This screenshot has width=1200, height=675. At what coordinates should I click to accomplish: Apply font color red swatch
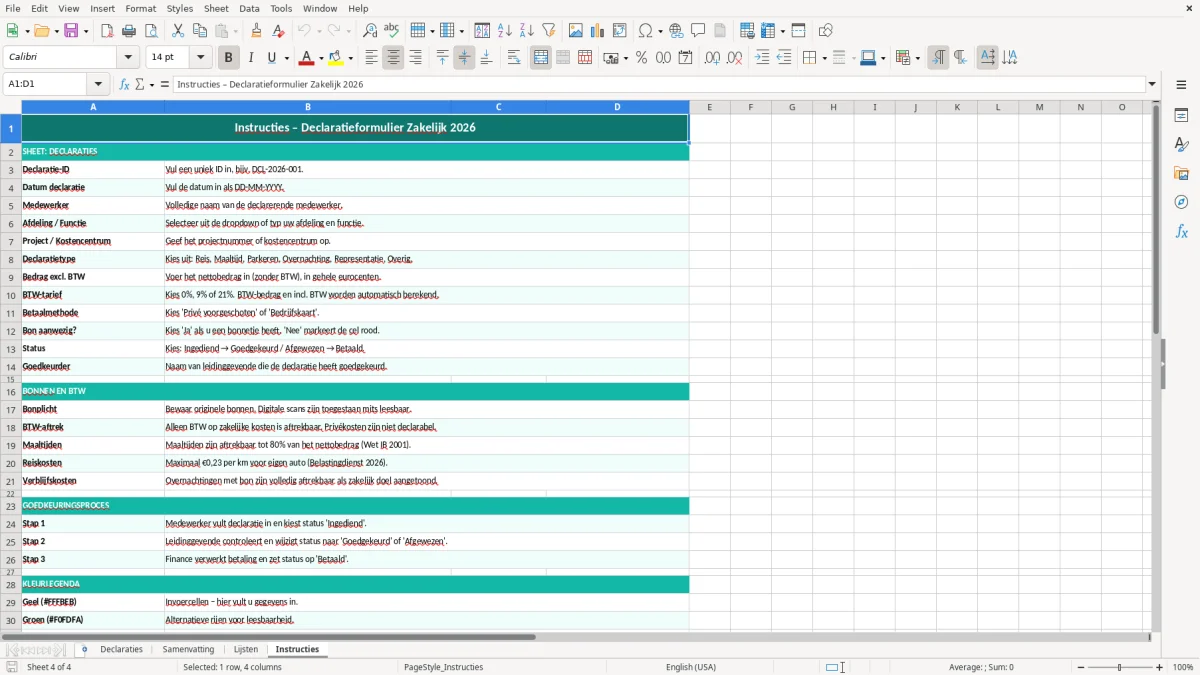click(x=308, y=58)
